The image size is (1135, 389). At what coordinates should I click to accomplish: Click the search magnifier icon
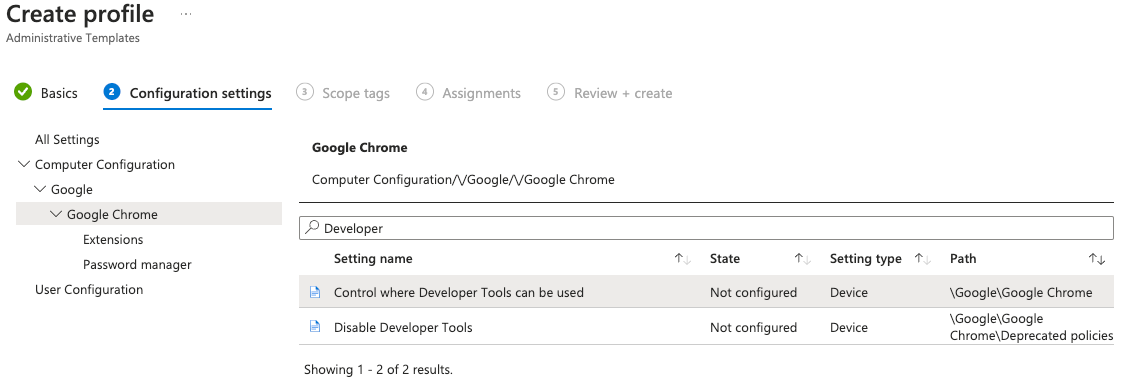coord(312,227)
